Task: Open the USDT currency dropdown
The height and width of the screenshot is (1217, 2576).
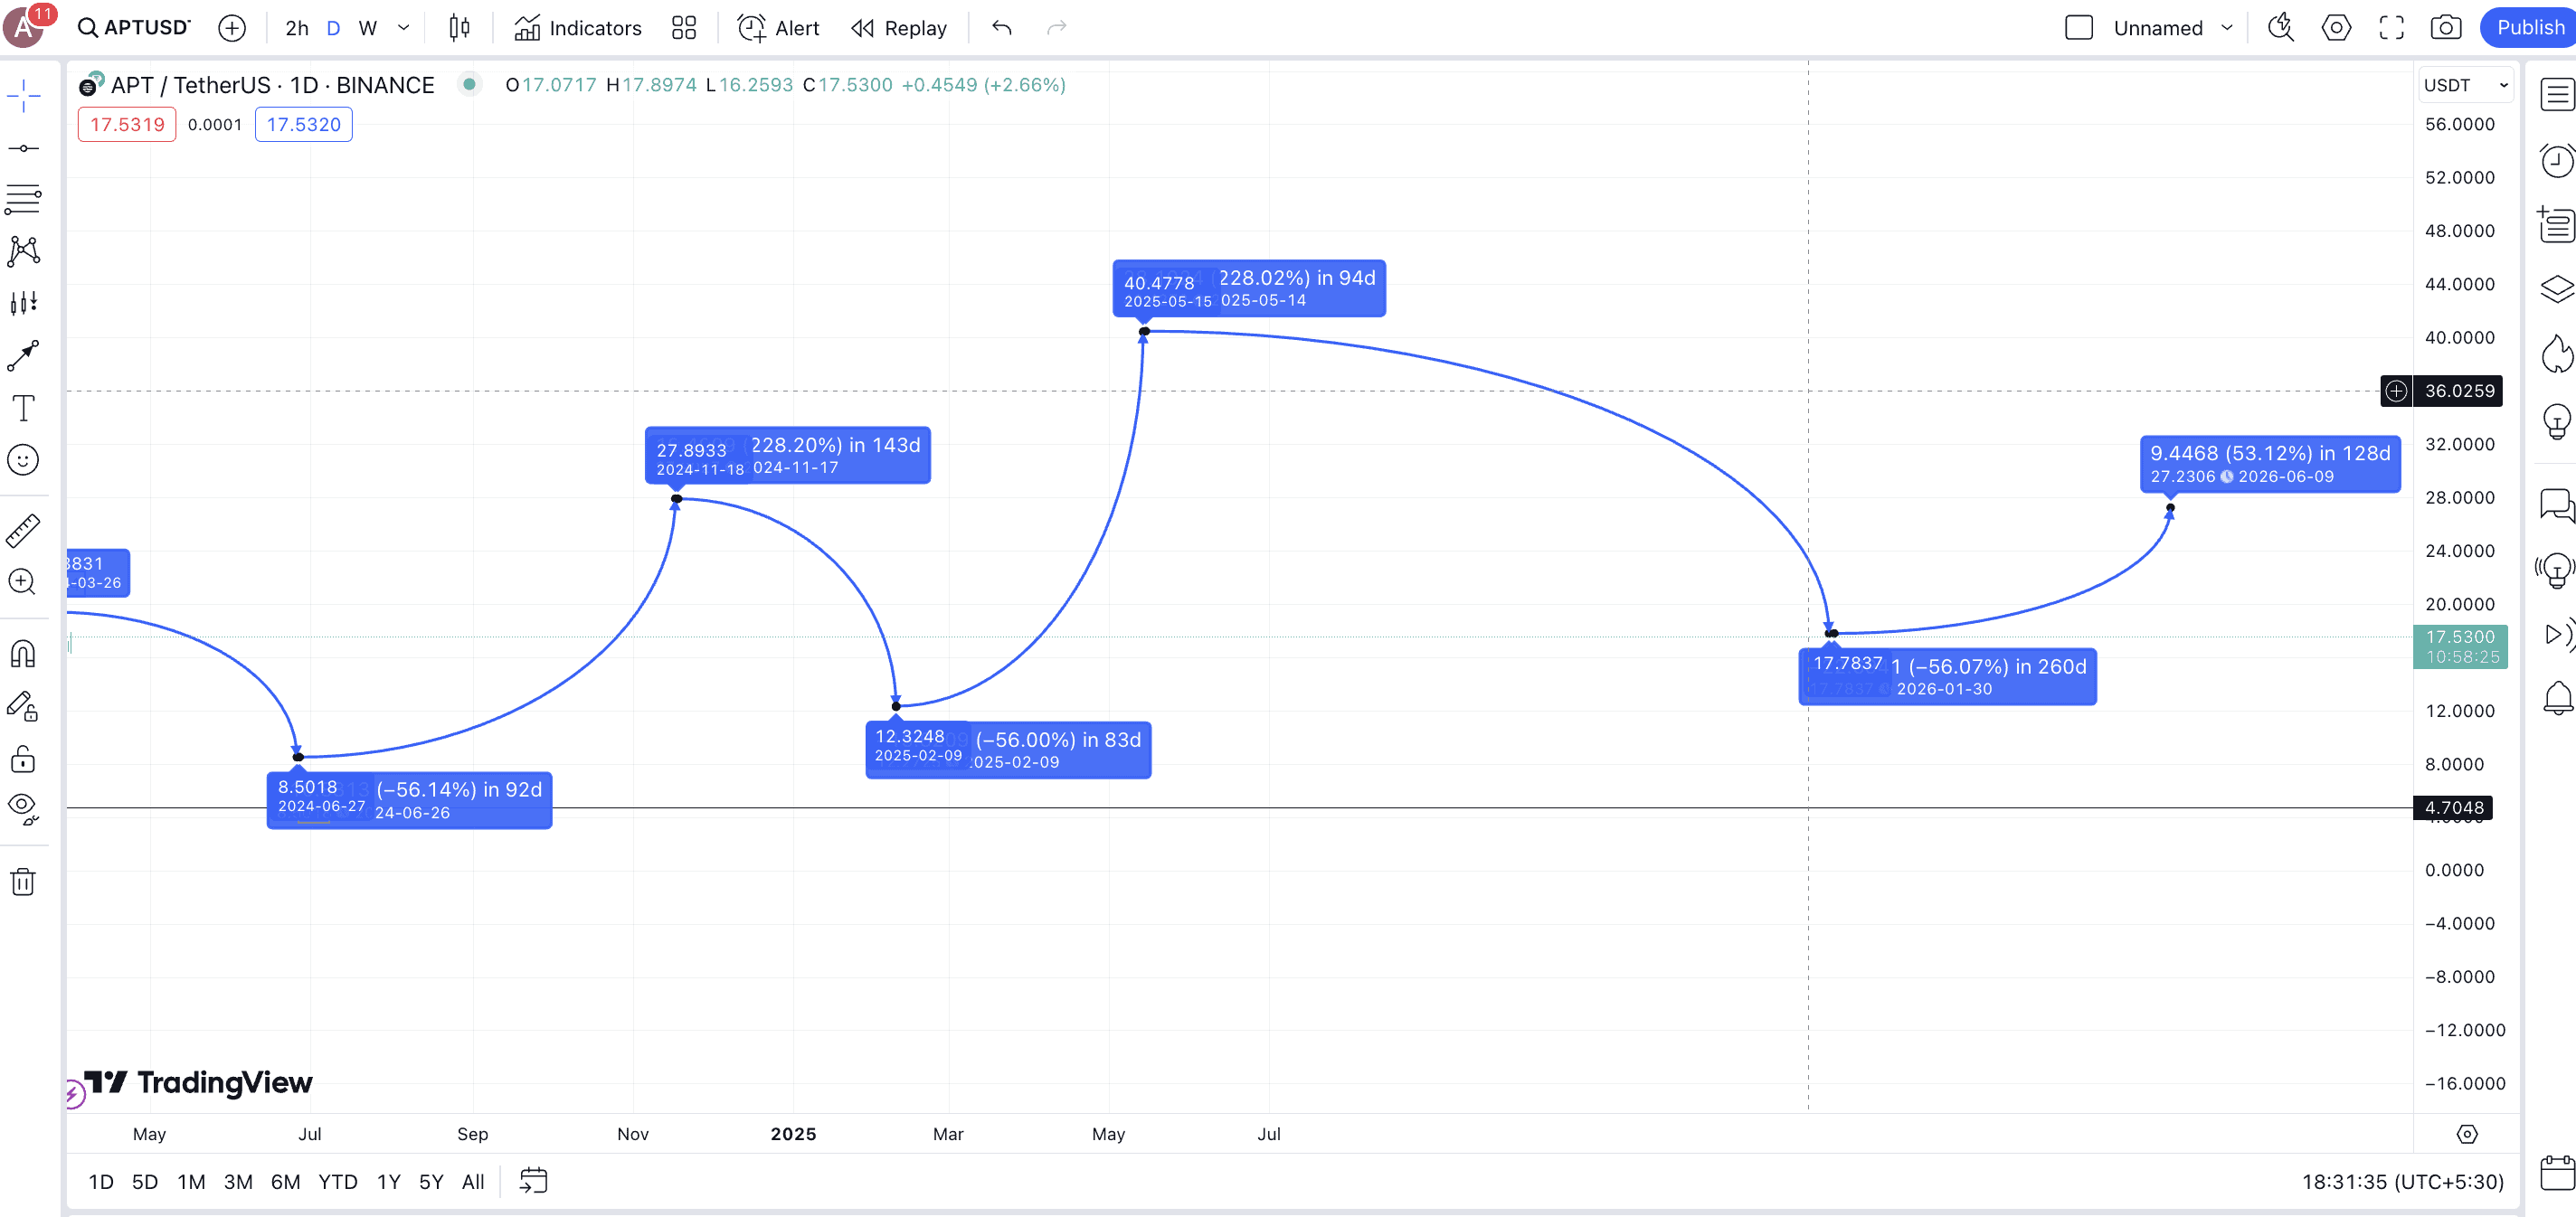Action: pyautogui.click(x=2465, y=85)
